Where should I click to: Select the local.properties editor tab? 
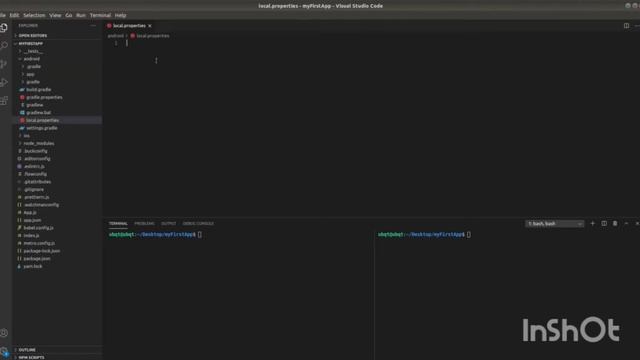pos(129,26)
